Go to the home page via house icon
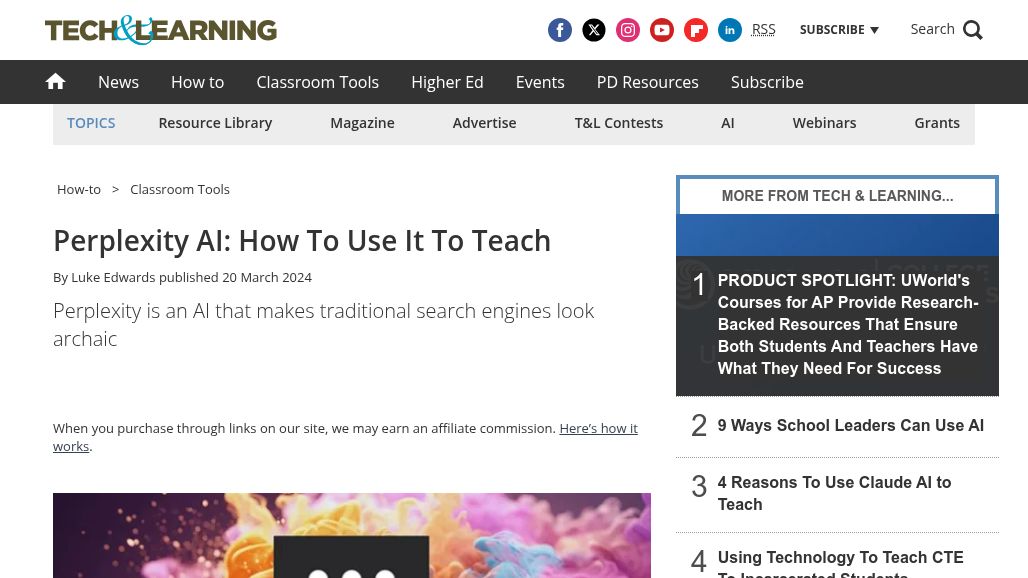Image resolution: width=1028 pixels, height=578 pixels. (56, 81)
